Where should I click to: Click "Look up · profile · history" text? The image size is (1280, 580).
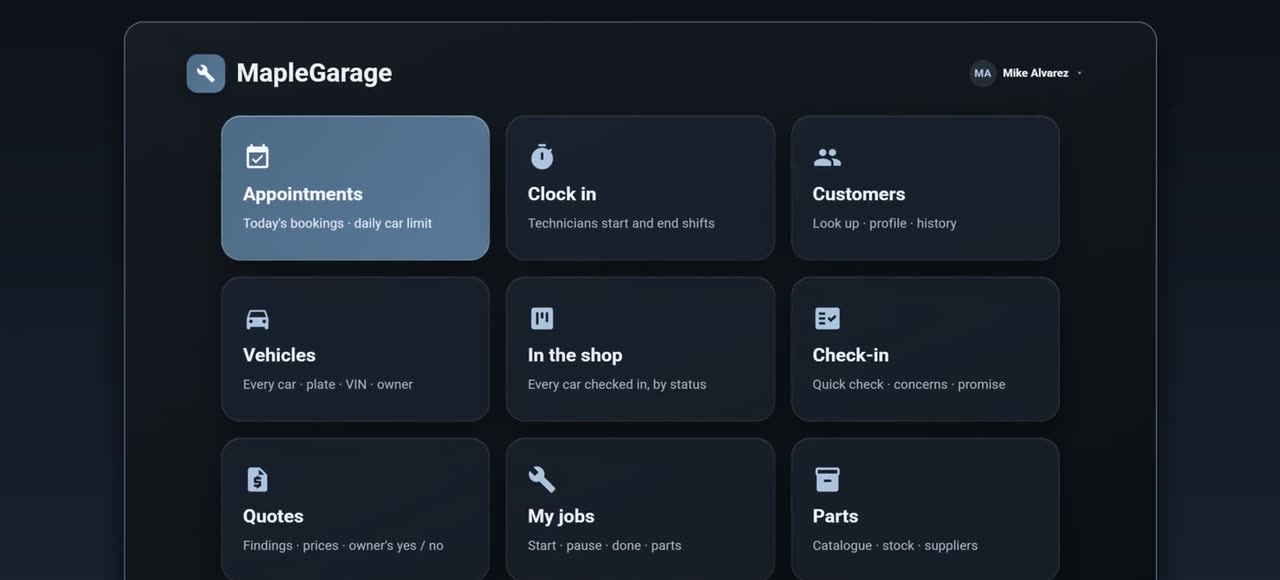pos(885,223)
